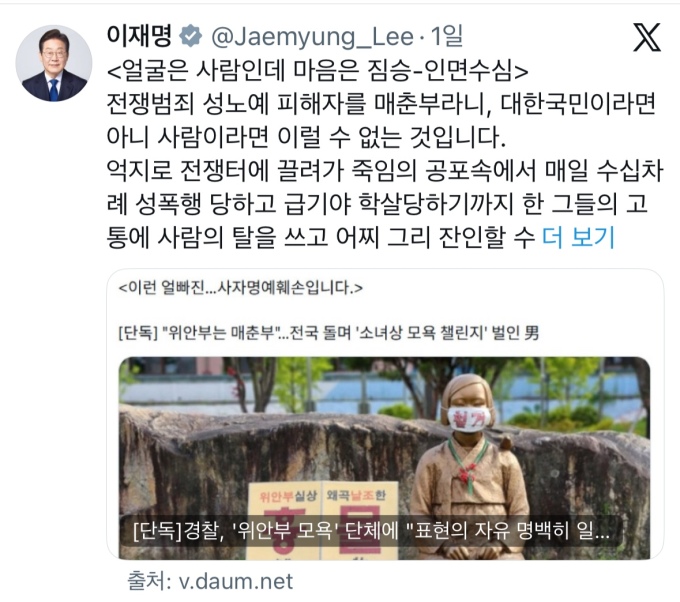
Task: Click the tweet line starting 전쟁범죄 성노예 피해자를
Action: (381, 104)
